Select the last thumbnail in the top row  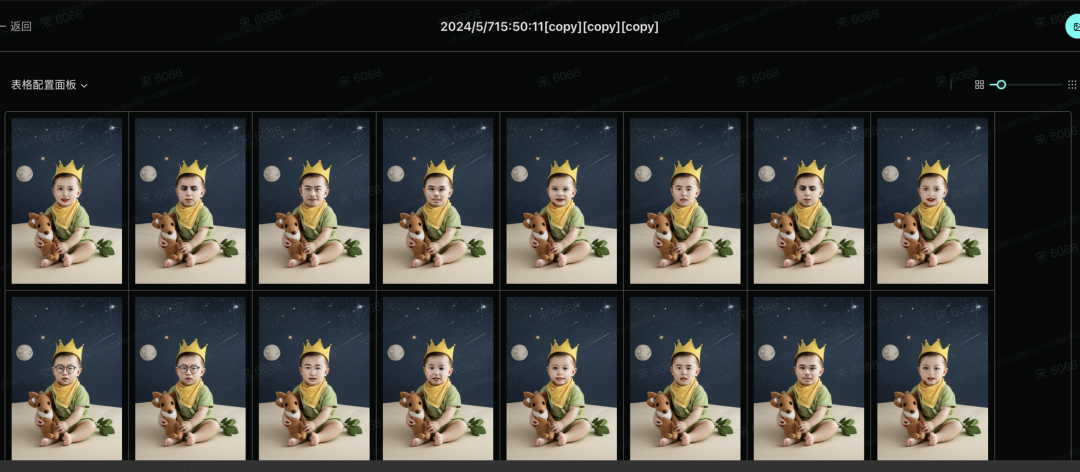933,201
